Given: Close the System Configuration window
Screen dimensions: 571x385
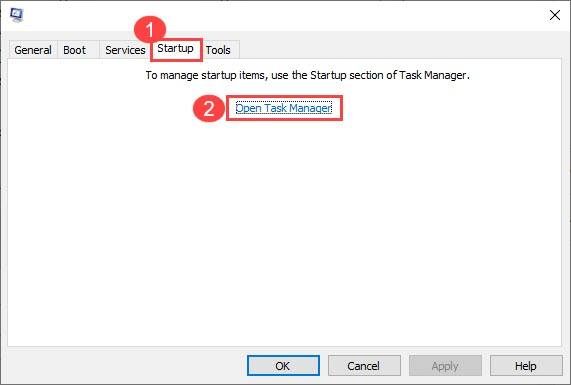Looking at the screenshot, I should (x=555, y=15).
